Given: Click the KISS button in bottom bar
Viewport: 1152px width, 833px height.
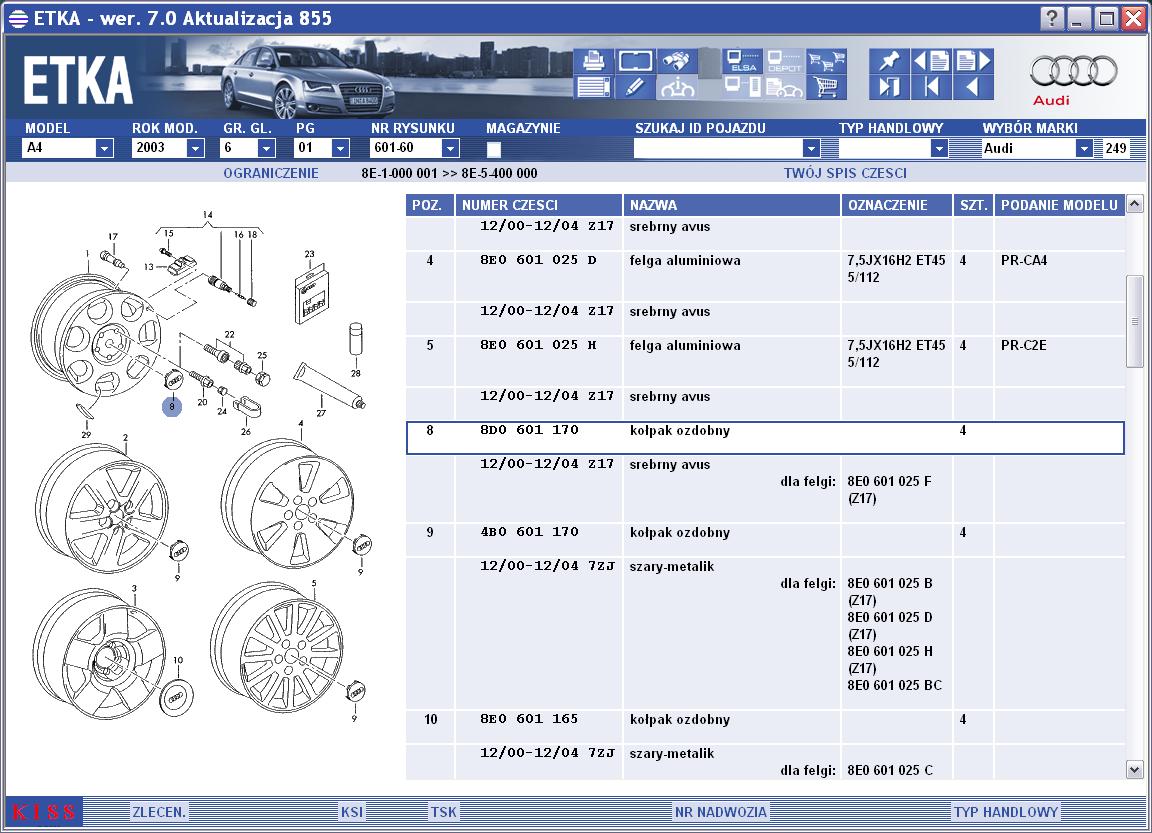Looking at the screenshot, I should pyautogui.click(x=44, y=812).
